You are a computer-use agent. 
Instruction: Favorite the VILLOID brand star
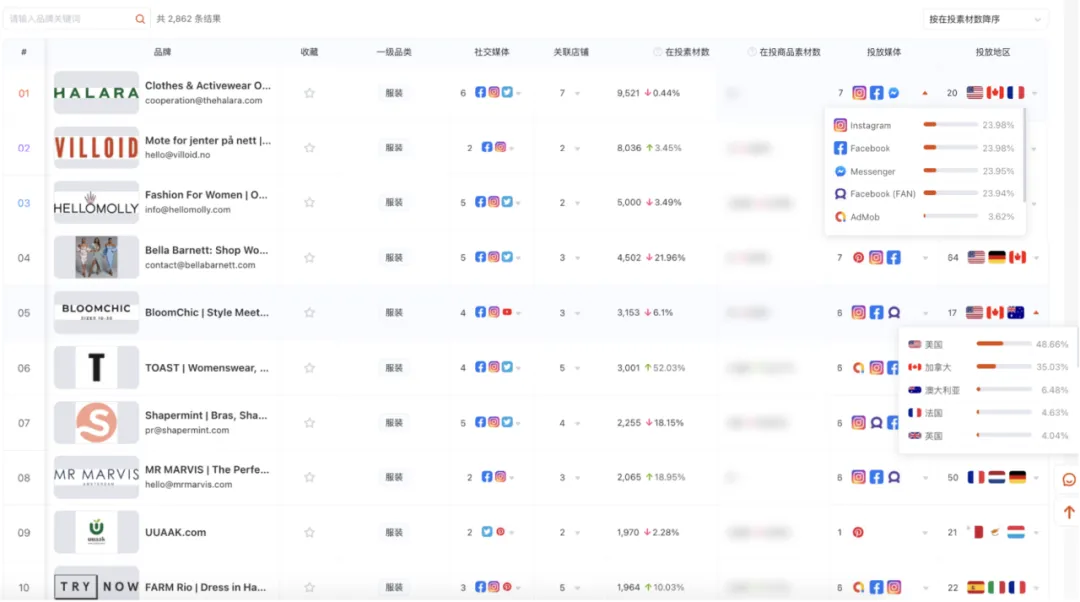(x=309, y=147)
